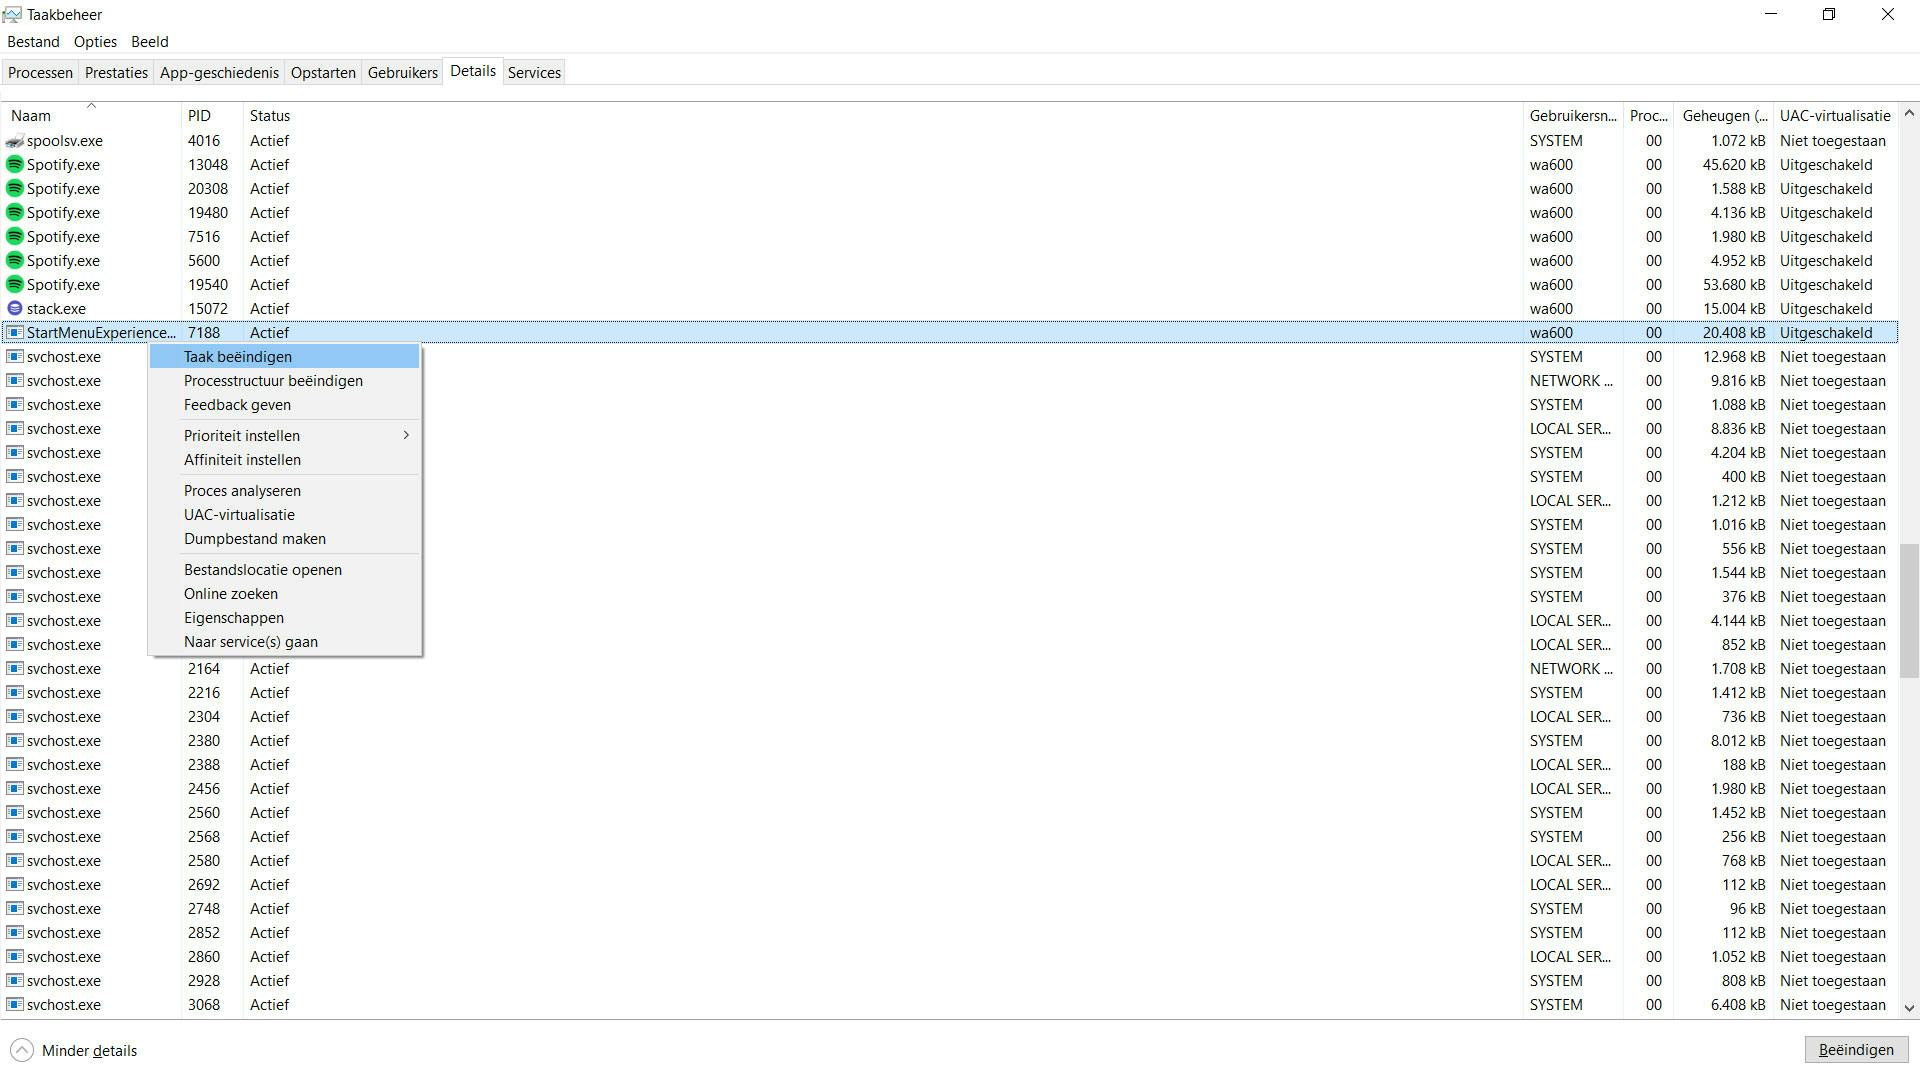Screen dimensions: 1920x1080
Task: Open the Opties menu
Action: tap(95, 42)
